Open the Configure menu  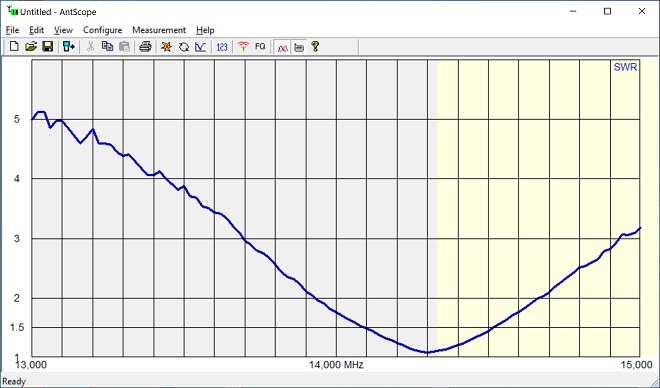tap(102, 30)
